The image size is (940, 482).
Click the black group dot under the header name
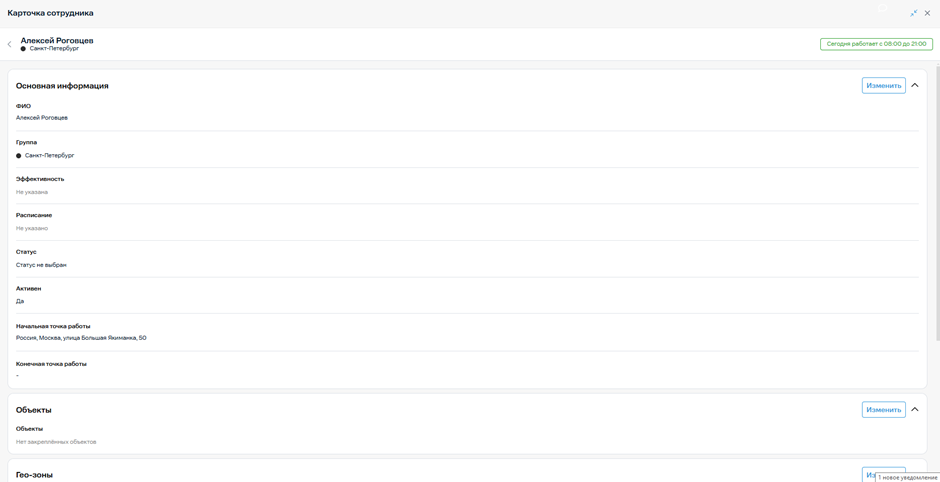tap(23, 49)
